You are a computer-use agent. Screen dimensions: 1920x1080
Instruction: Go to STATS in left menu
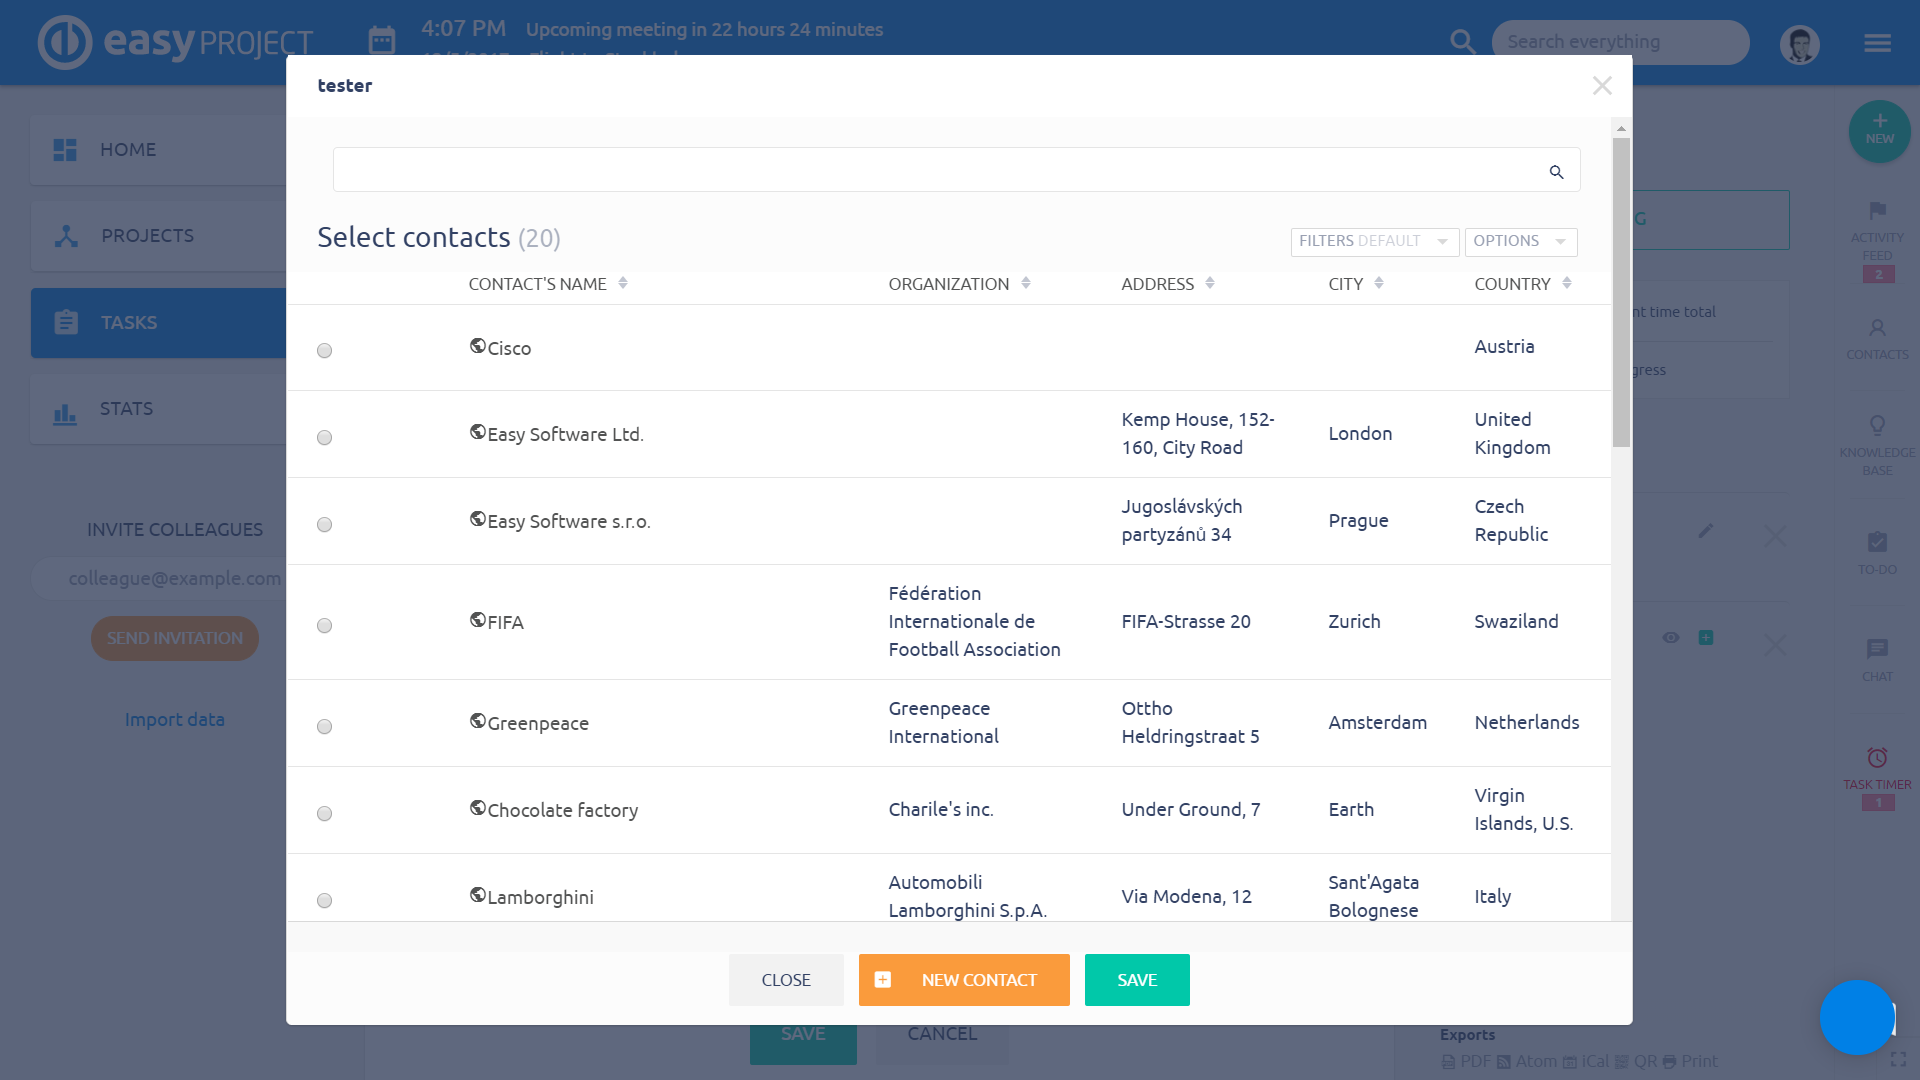pos(158,409)
